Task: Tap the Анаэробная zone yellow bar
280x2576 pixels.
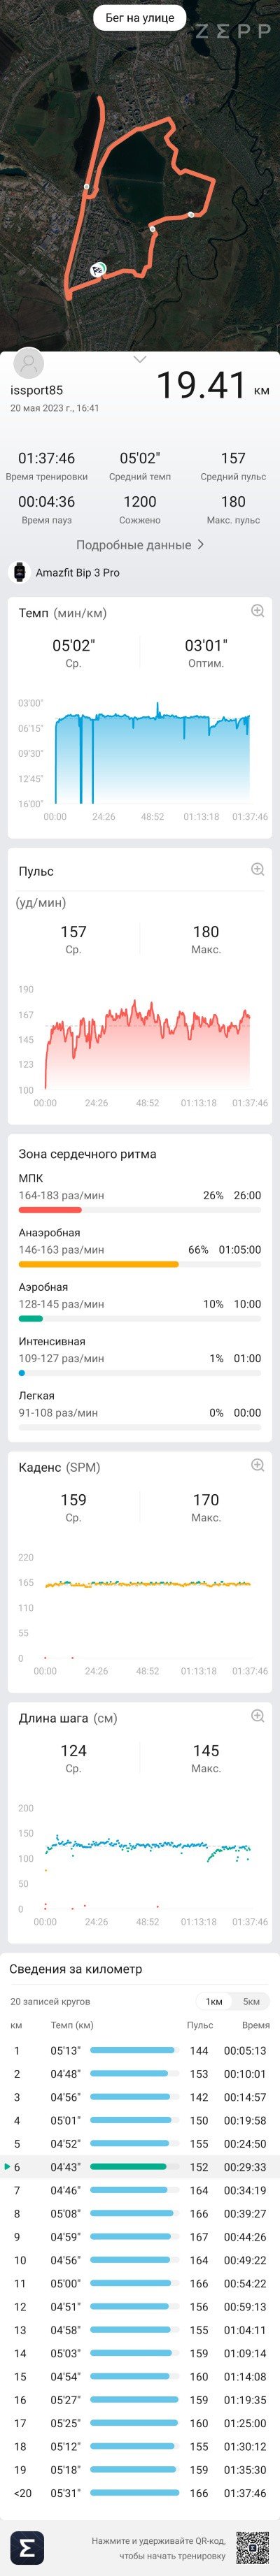Action: [140, 1264]
